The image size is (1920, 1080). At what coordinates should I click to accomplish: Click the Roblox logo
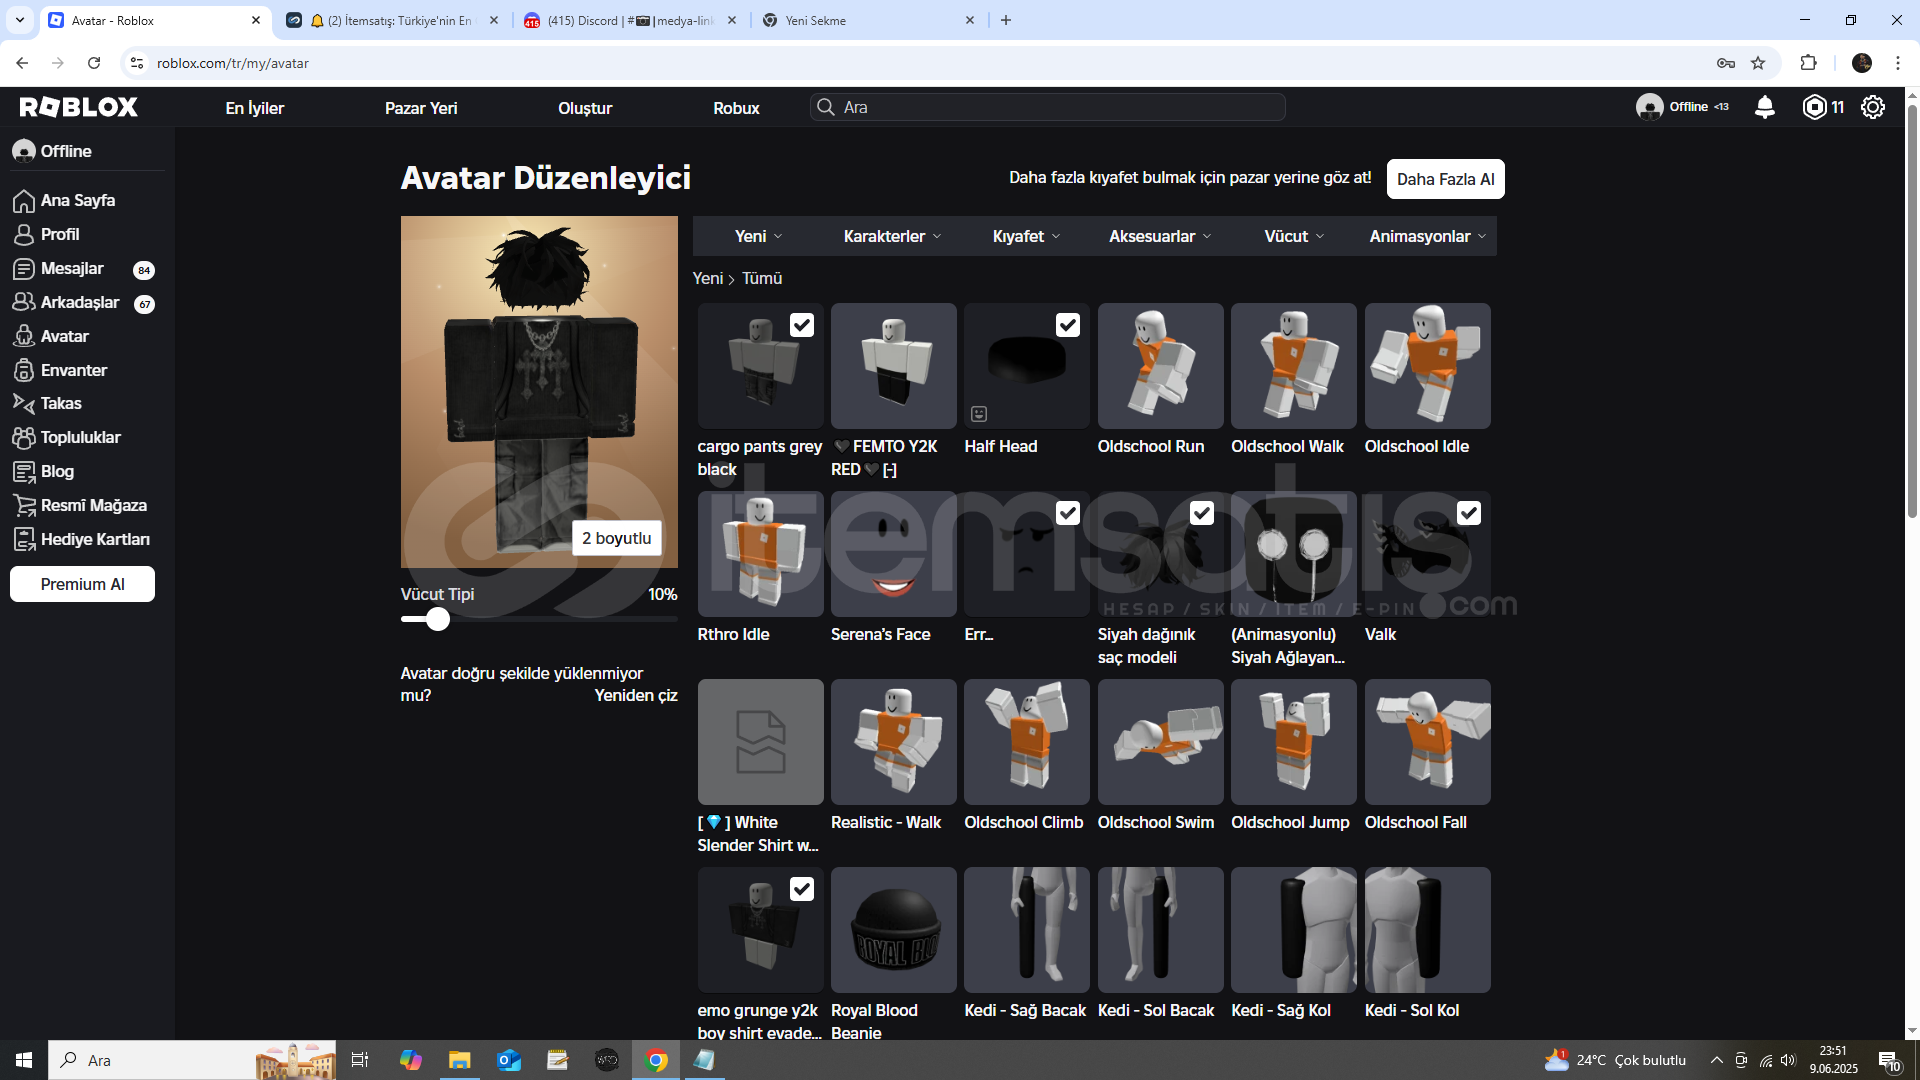[x=79, y=107]
